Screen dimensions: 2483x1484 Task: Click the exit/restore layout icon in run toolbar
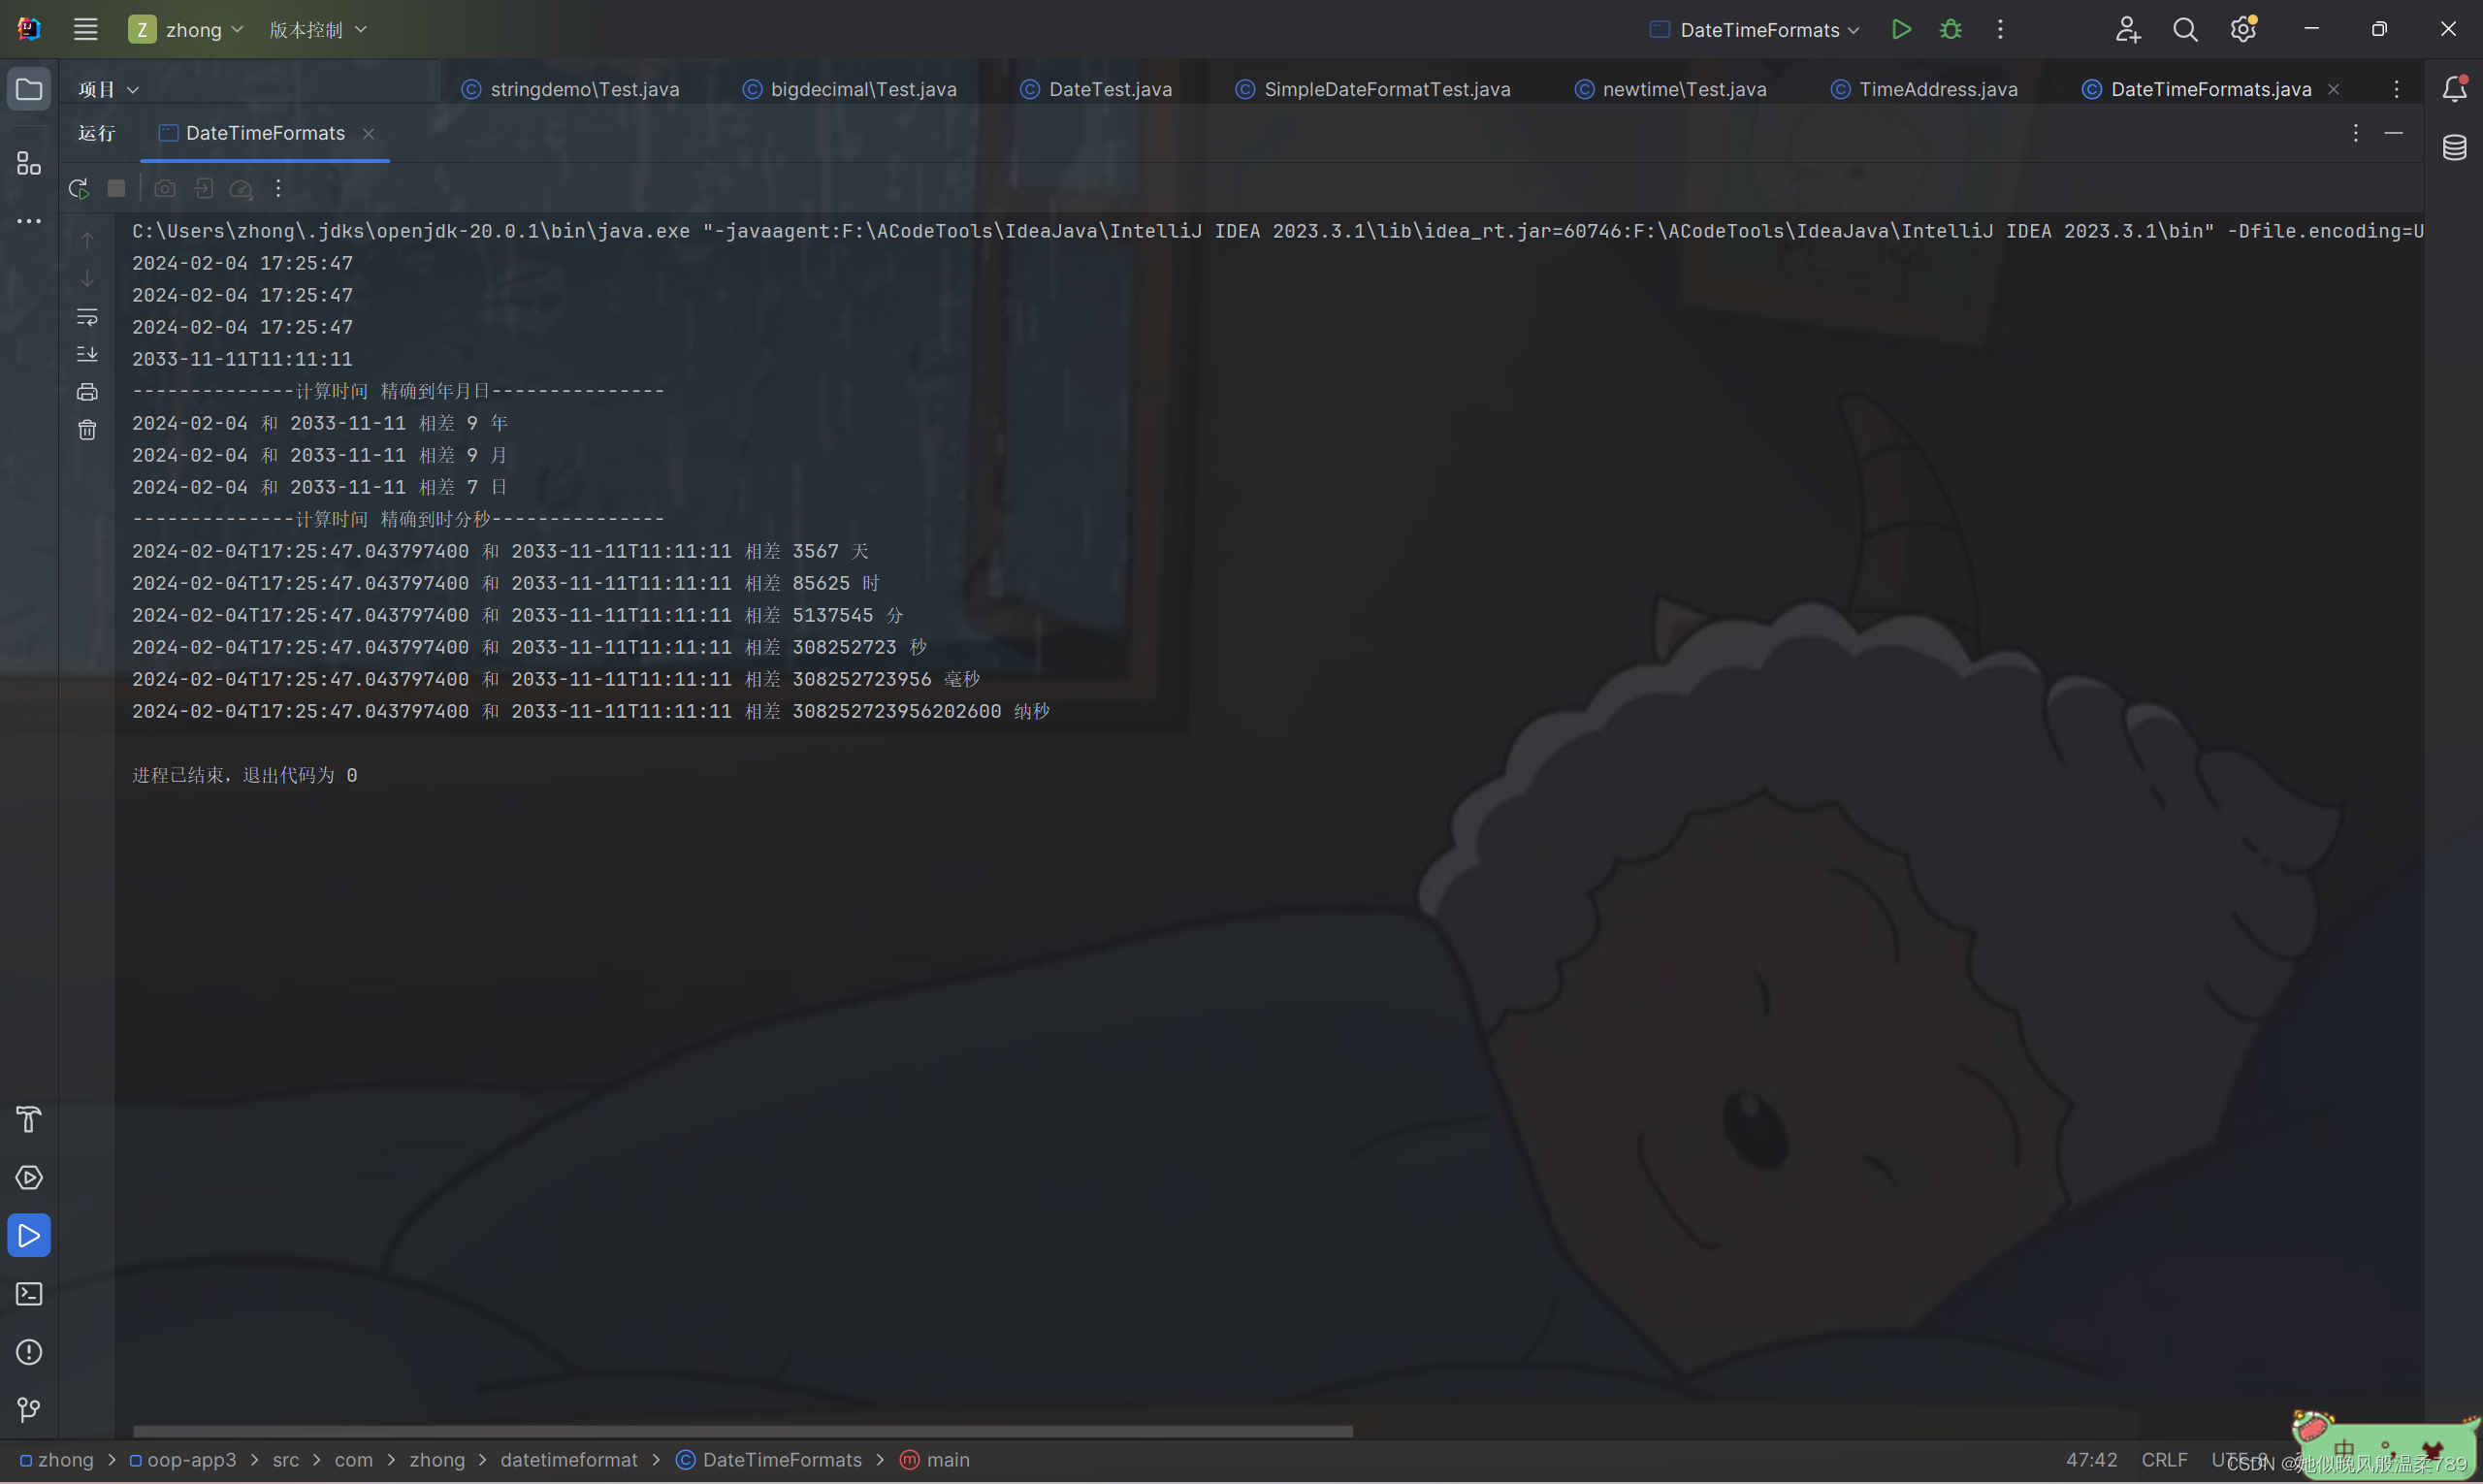click(x=203, y=188)
